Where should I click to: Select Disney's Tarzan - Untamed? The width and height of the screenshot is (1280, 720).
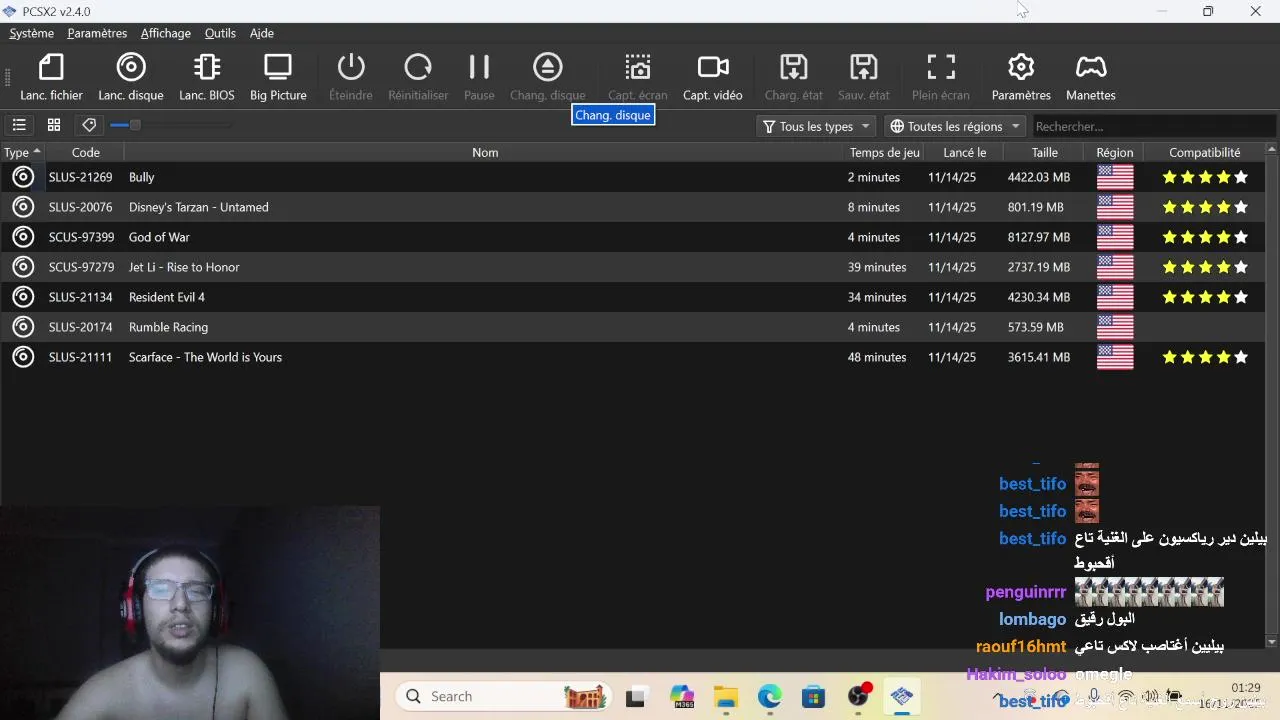point(632,207)
